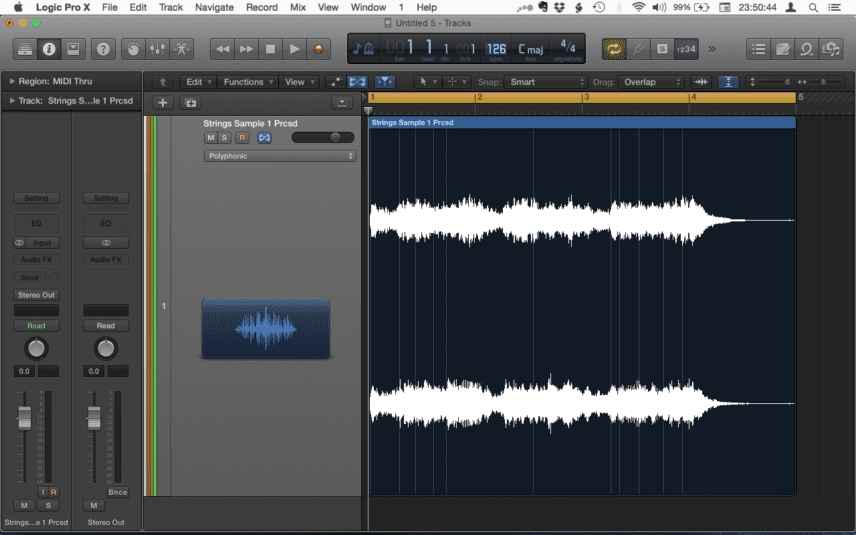Open the Edit dropdown in Tracks area
The width and height of the screenshot is (856, 535).
[198, 82]
